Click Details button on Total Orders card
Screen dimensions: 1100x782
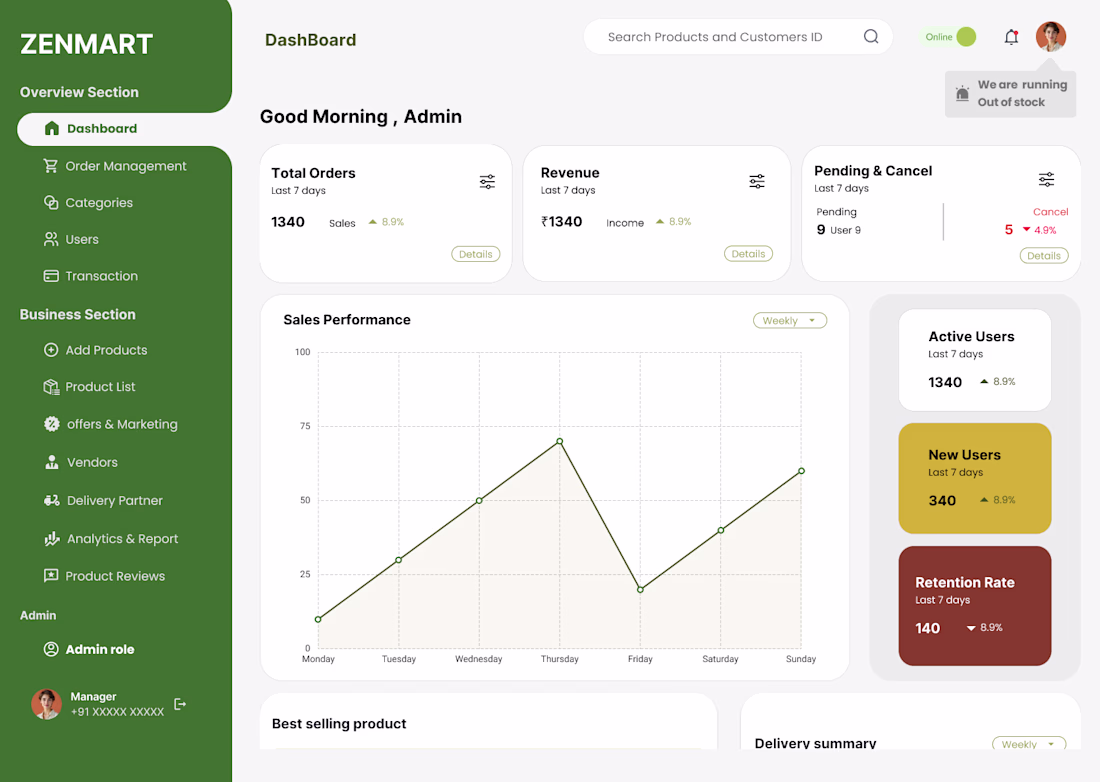476,254
